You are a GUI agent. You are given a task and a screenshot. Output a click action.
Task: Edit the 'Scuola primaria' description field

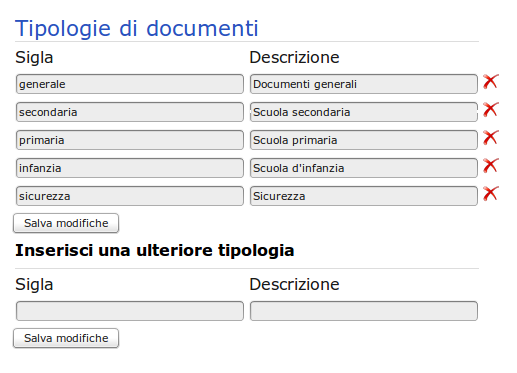tap(364, 140)
